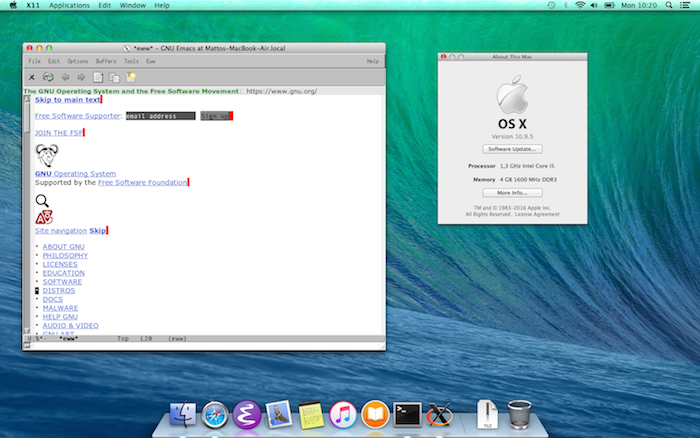Screen dimensions: 700x438
Task: Open Mail stamp icon in Dock
Action: 279,415
